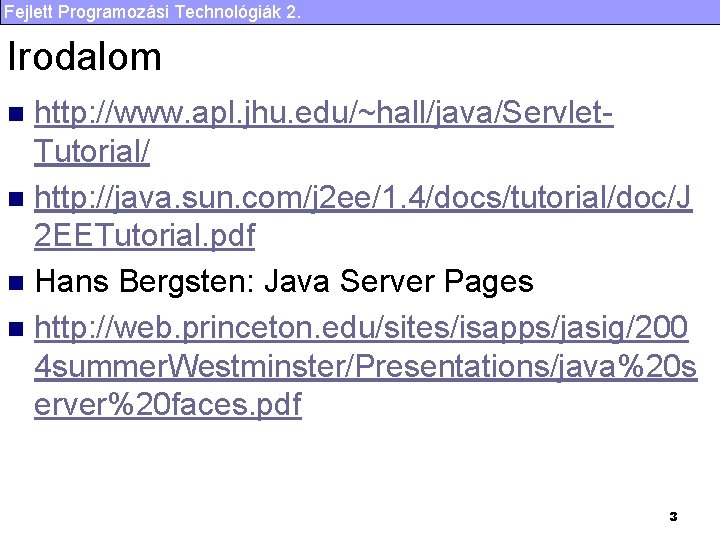720x540 pixels.
Task: Click the 'Tutorial/' continuation of the first link
Action: 92,153
